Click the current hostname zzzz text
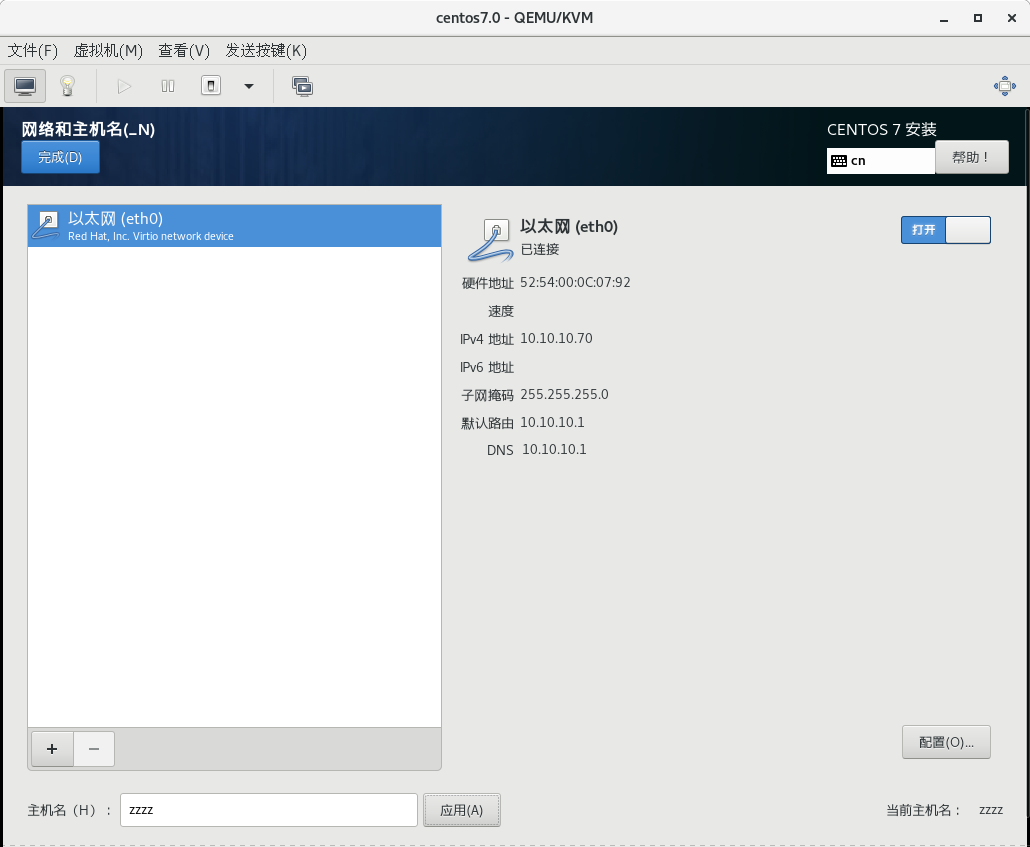1030x847 pixels. coord(991,810)
